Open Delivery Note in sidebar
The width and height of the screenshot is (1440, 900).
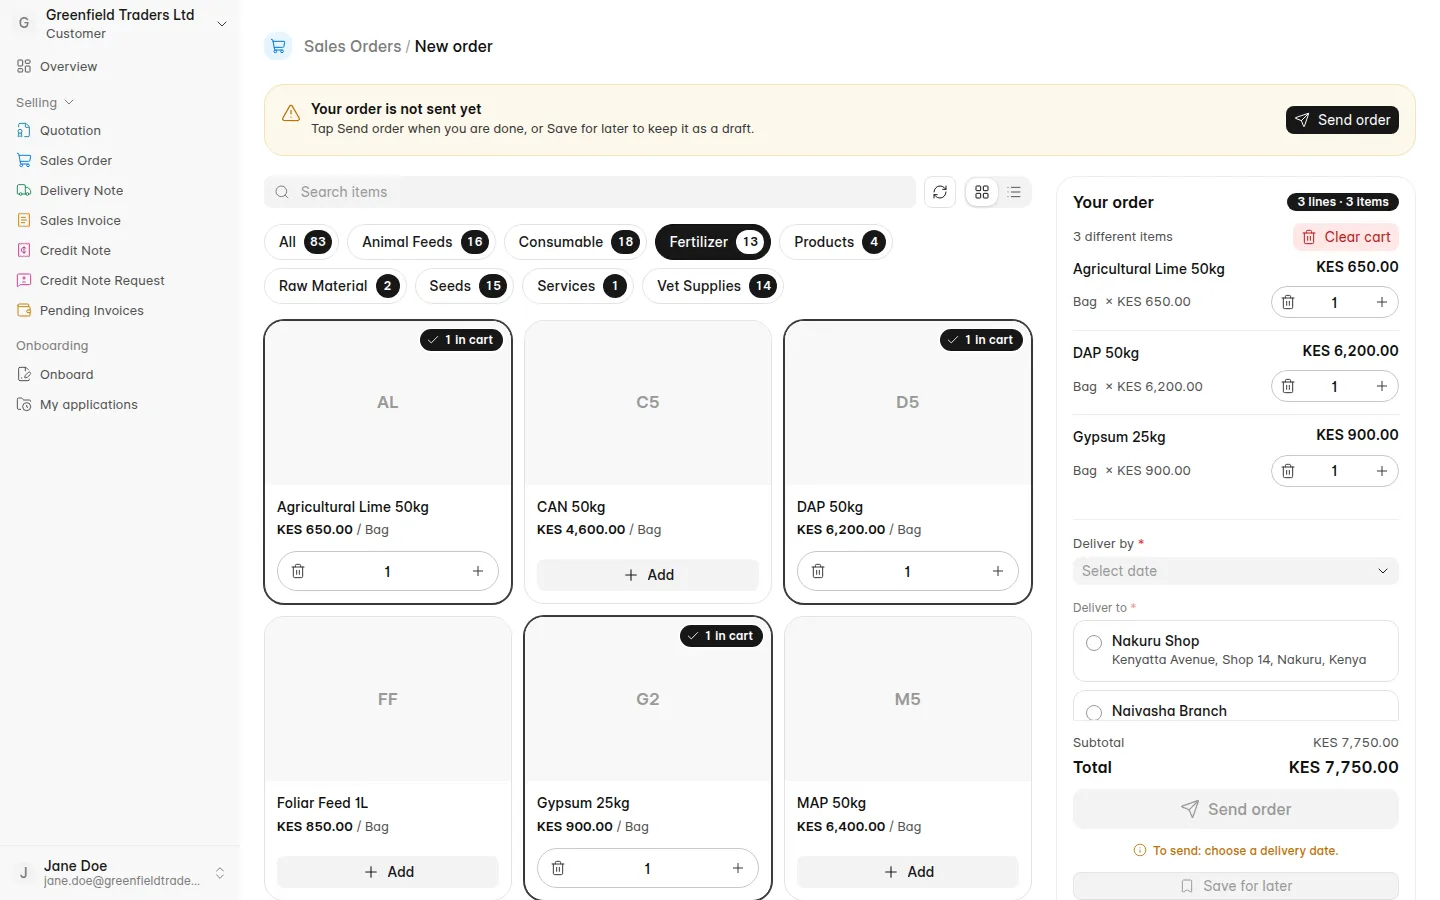click(120, 191)
